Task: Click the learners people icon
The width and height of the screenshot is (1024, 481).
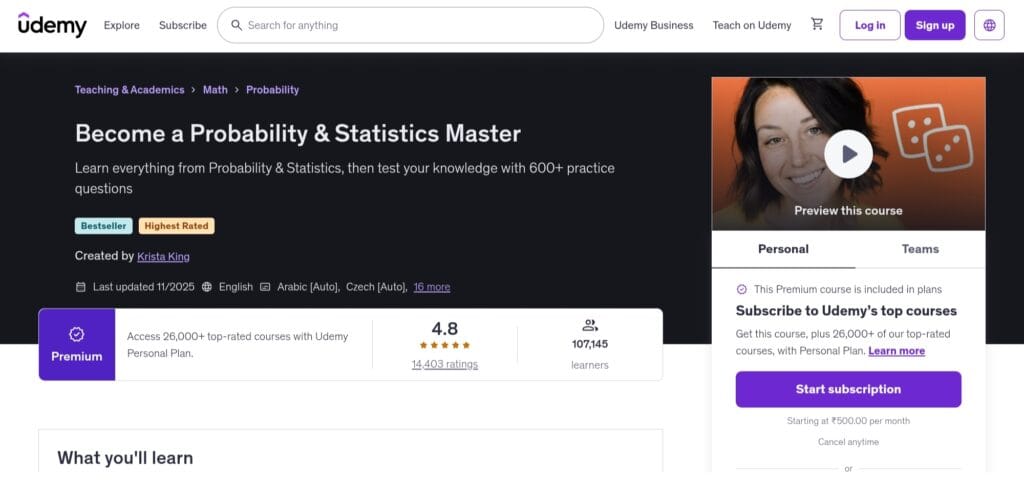Action: point(590,325)
